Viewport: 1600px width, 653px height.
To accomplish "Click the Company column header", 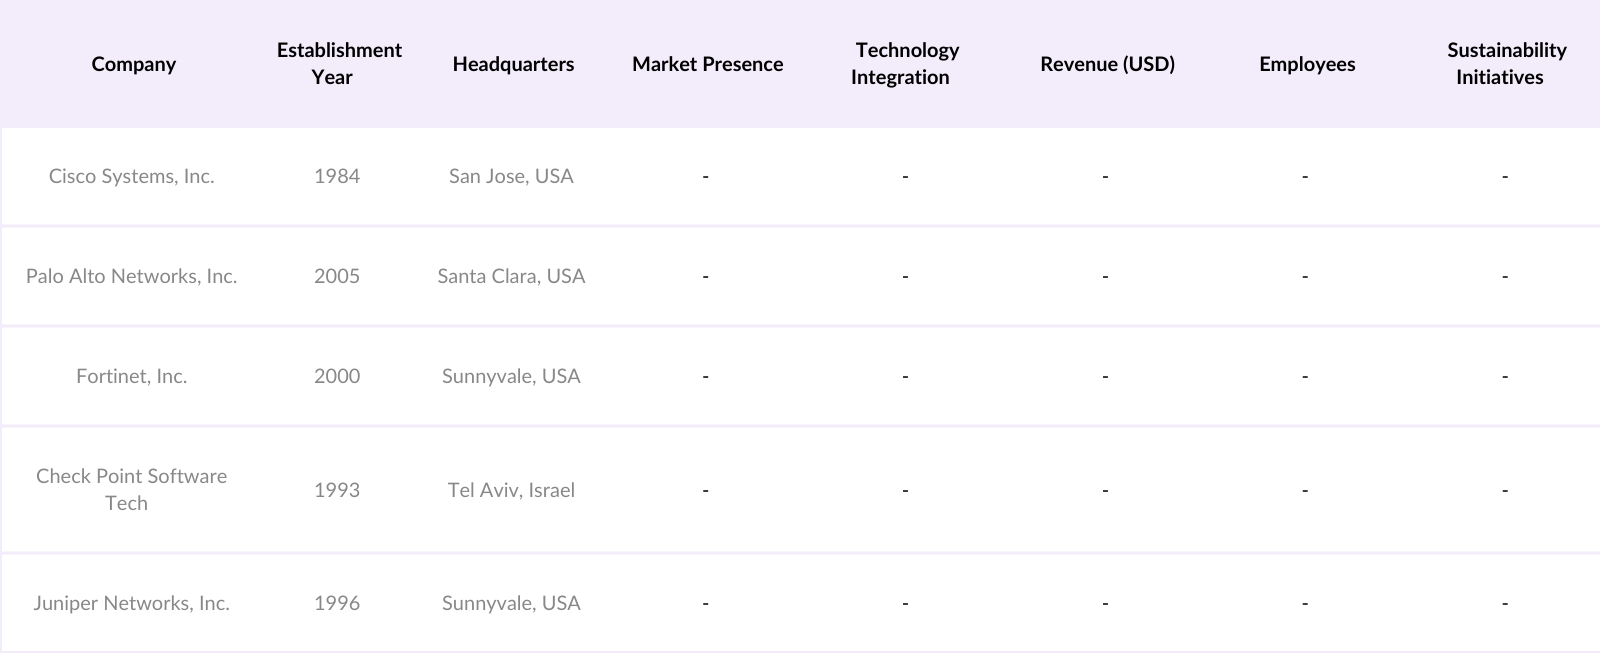I will (133, 64).
